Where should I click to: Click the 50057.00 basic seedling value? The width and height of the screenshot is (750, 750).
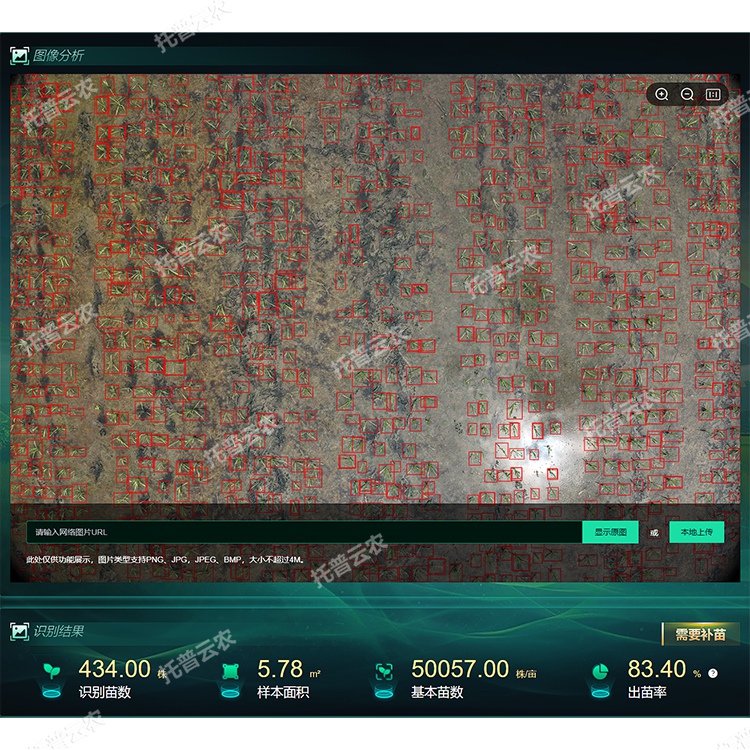460,669
